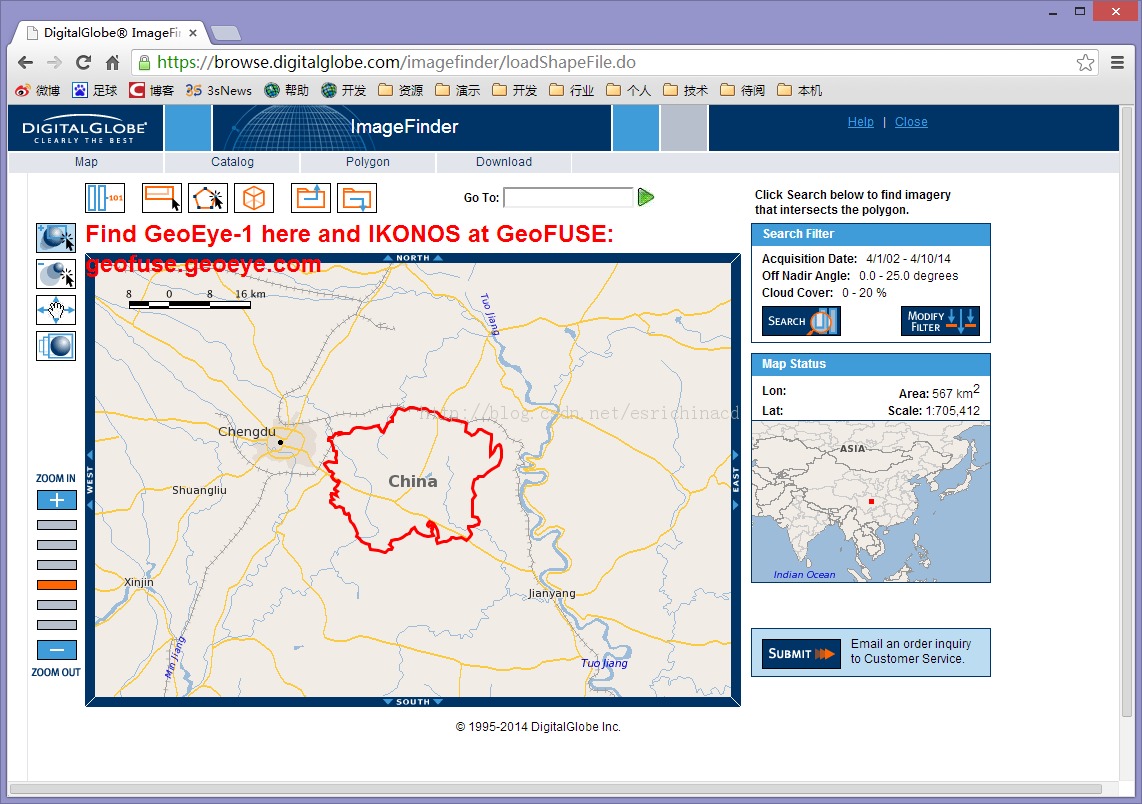Click the orange cube toolbar icon
This screenshot has width=1142, height=804.
(x=253, y=197)
